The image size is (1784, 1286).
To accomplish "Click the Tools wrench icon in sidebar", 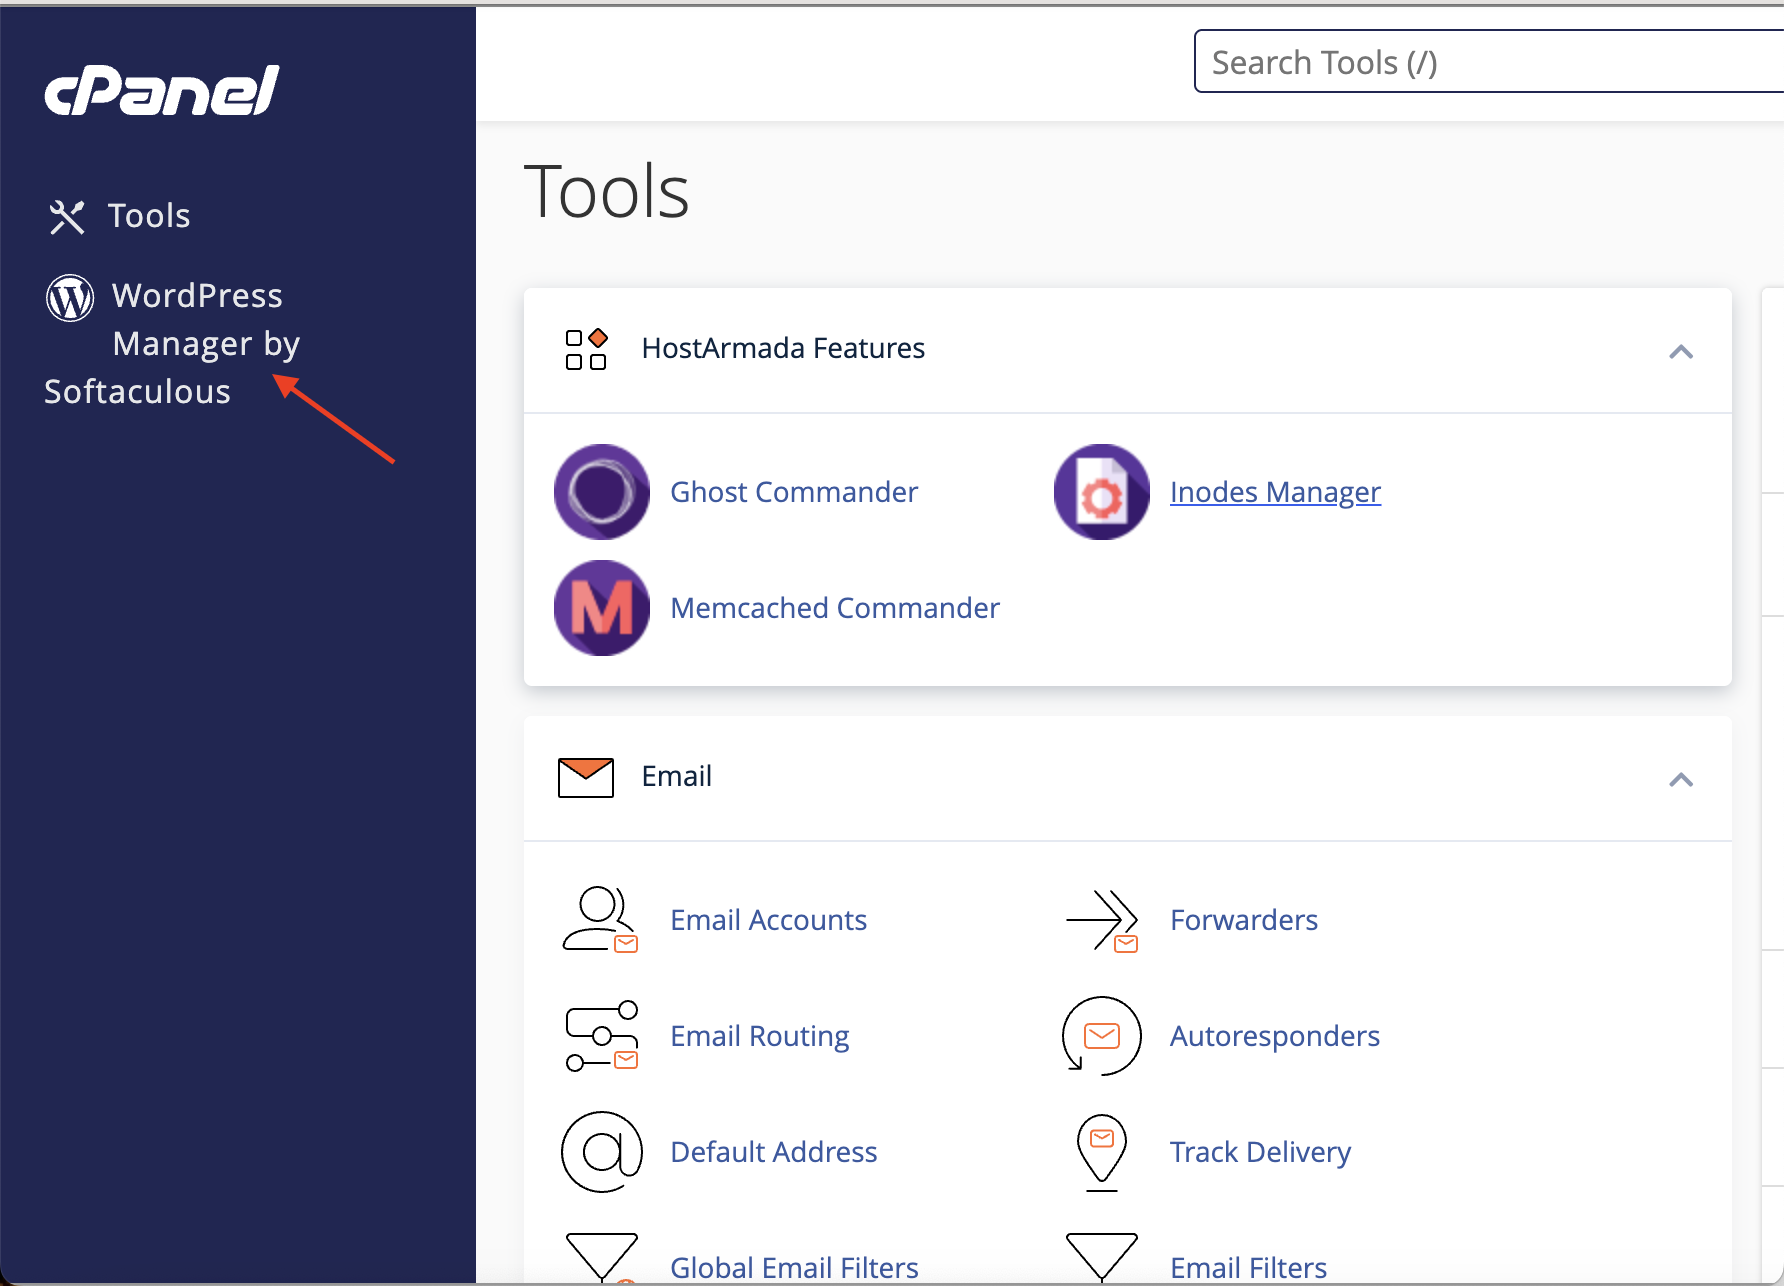I will 67,217.
